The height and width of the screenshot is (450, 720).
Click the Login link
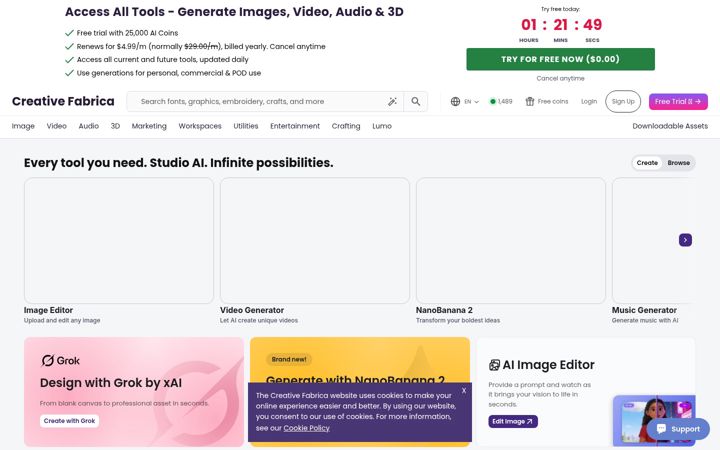click(x=589, y=101)
